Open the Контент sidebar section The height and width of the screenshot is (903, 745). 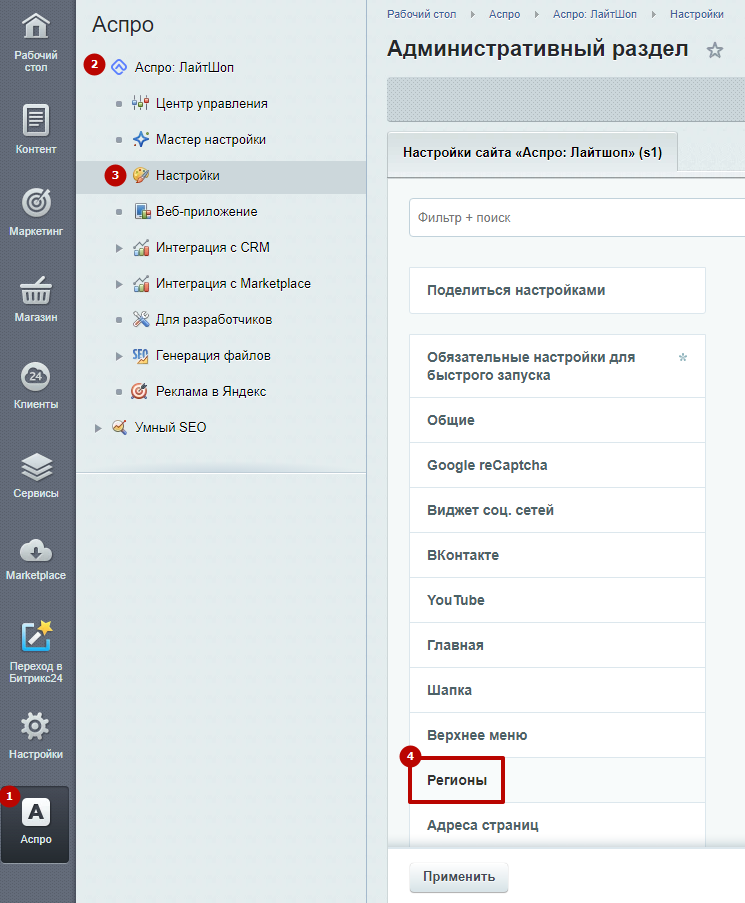click(x=36, y=129)
